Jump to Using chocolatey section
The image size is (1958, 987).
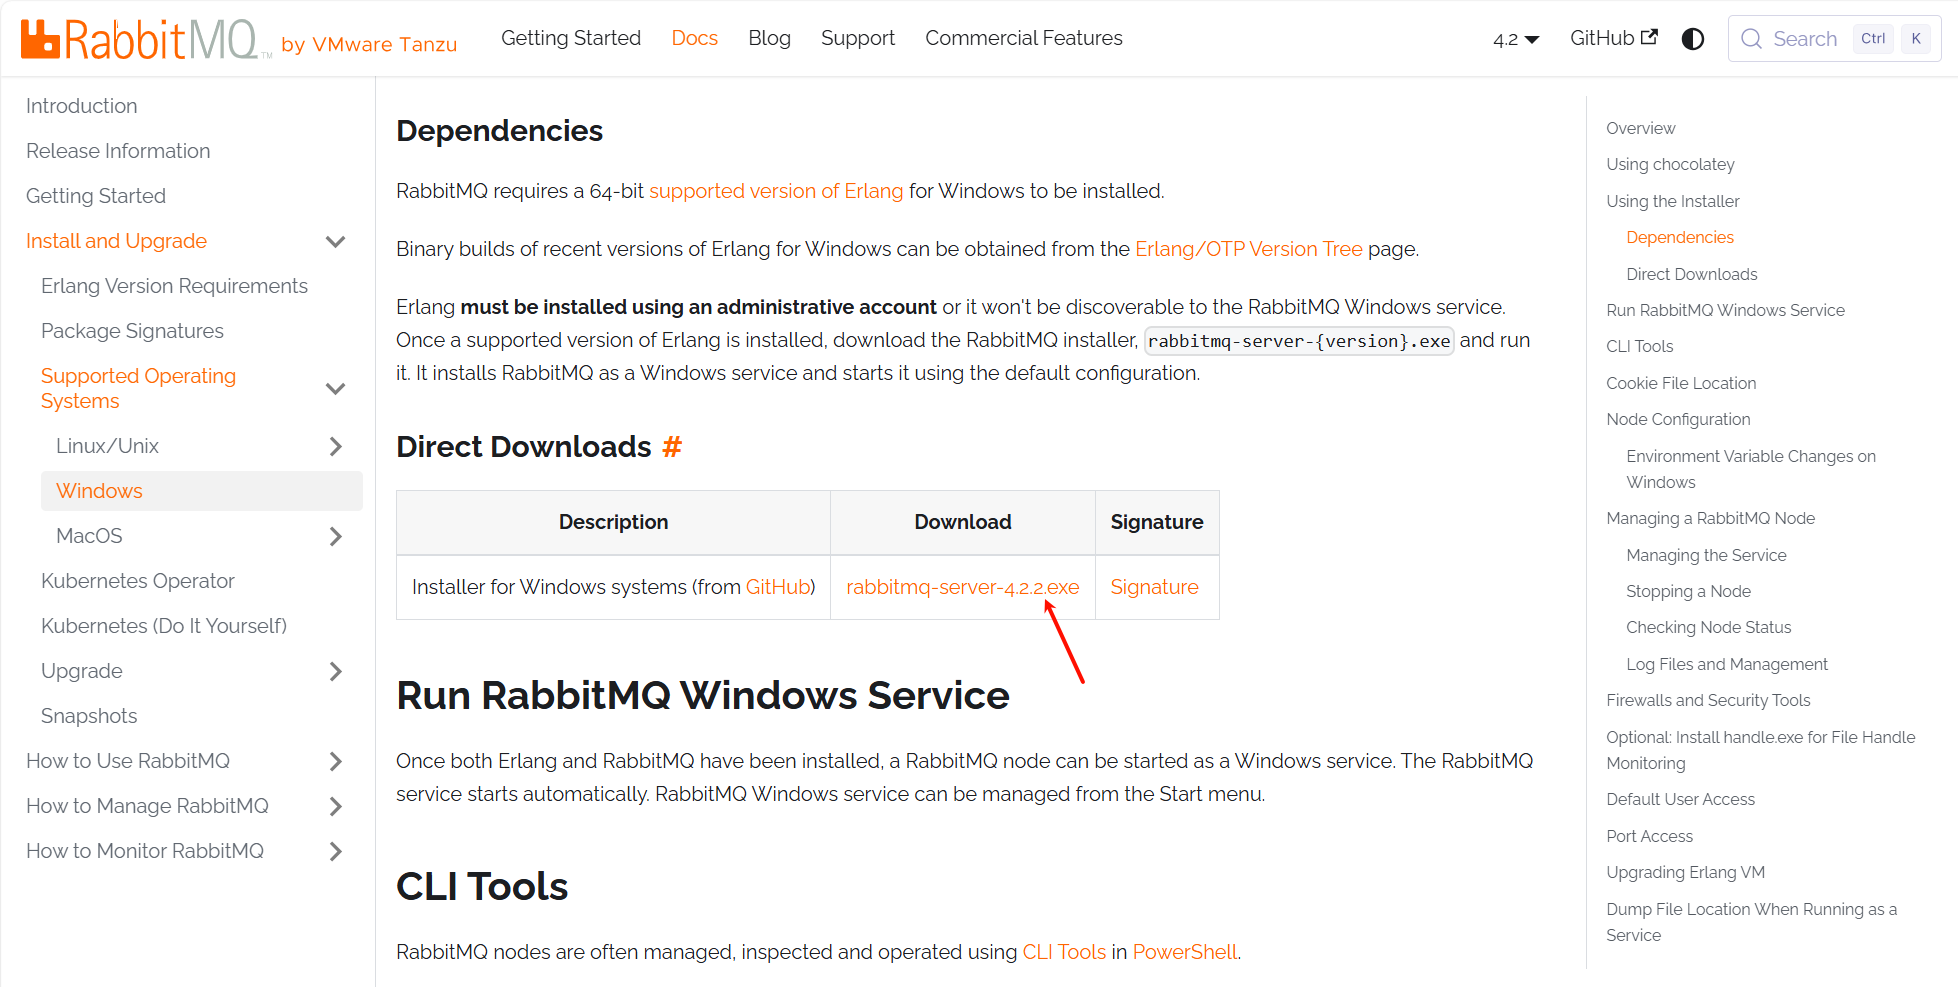[1670, 164]
